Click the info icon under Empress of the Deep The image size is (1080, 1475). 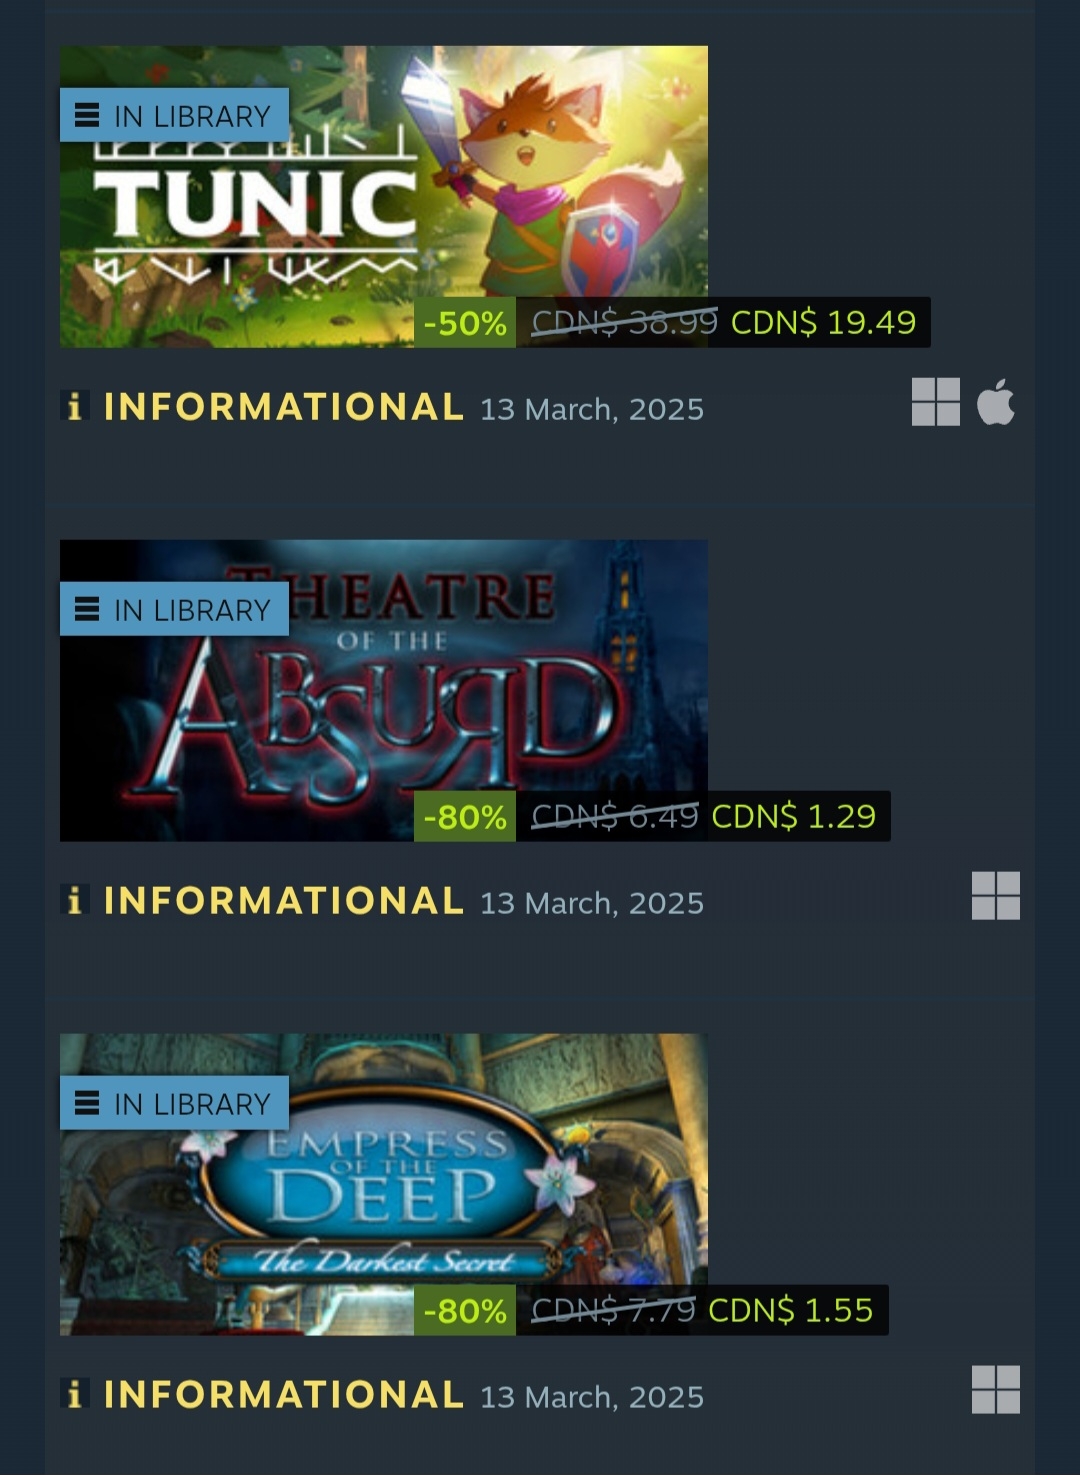74,1394
